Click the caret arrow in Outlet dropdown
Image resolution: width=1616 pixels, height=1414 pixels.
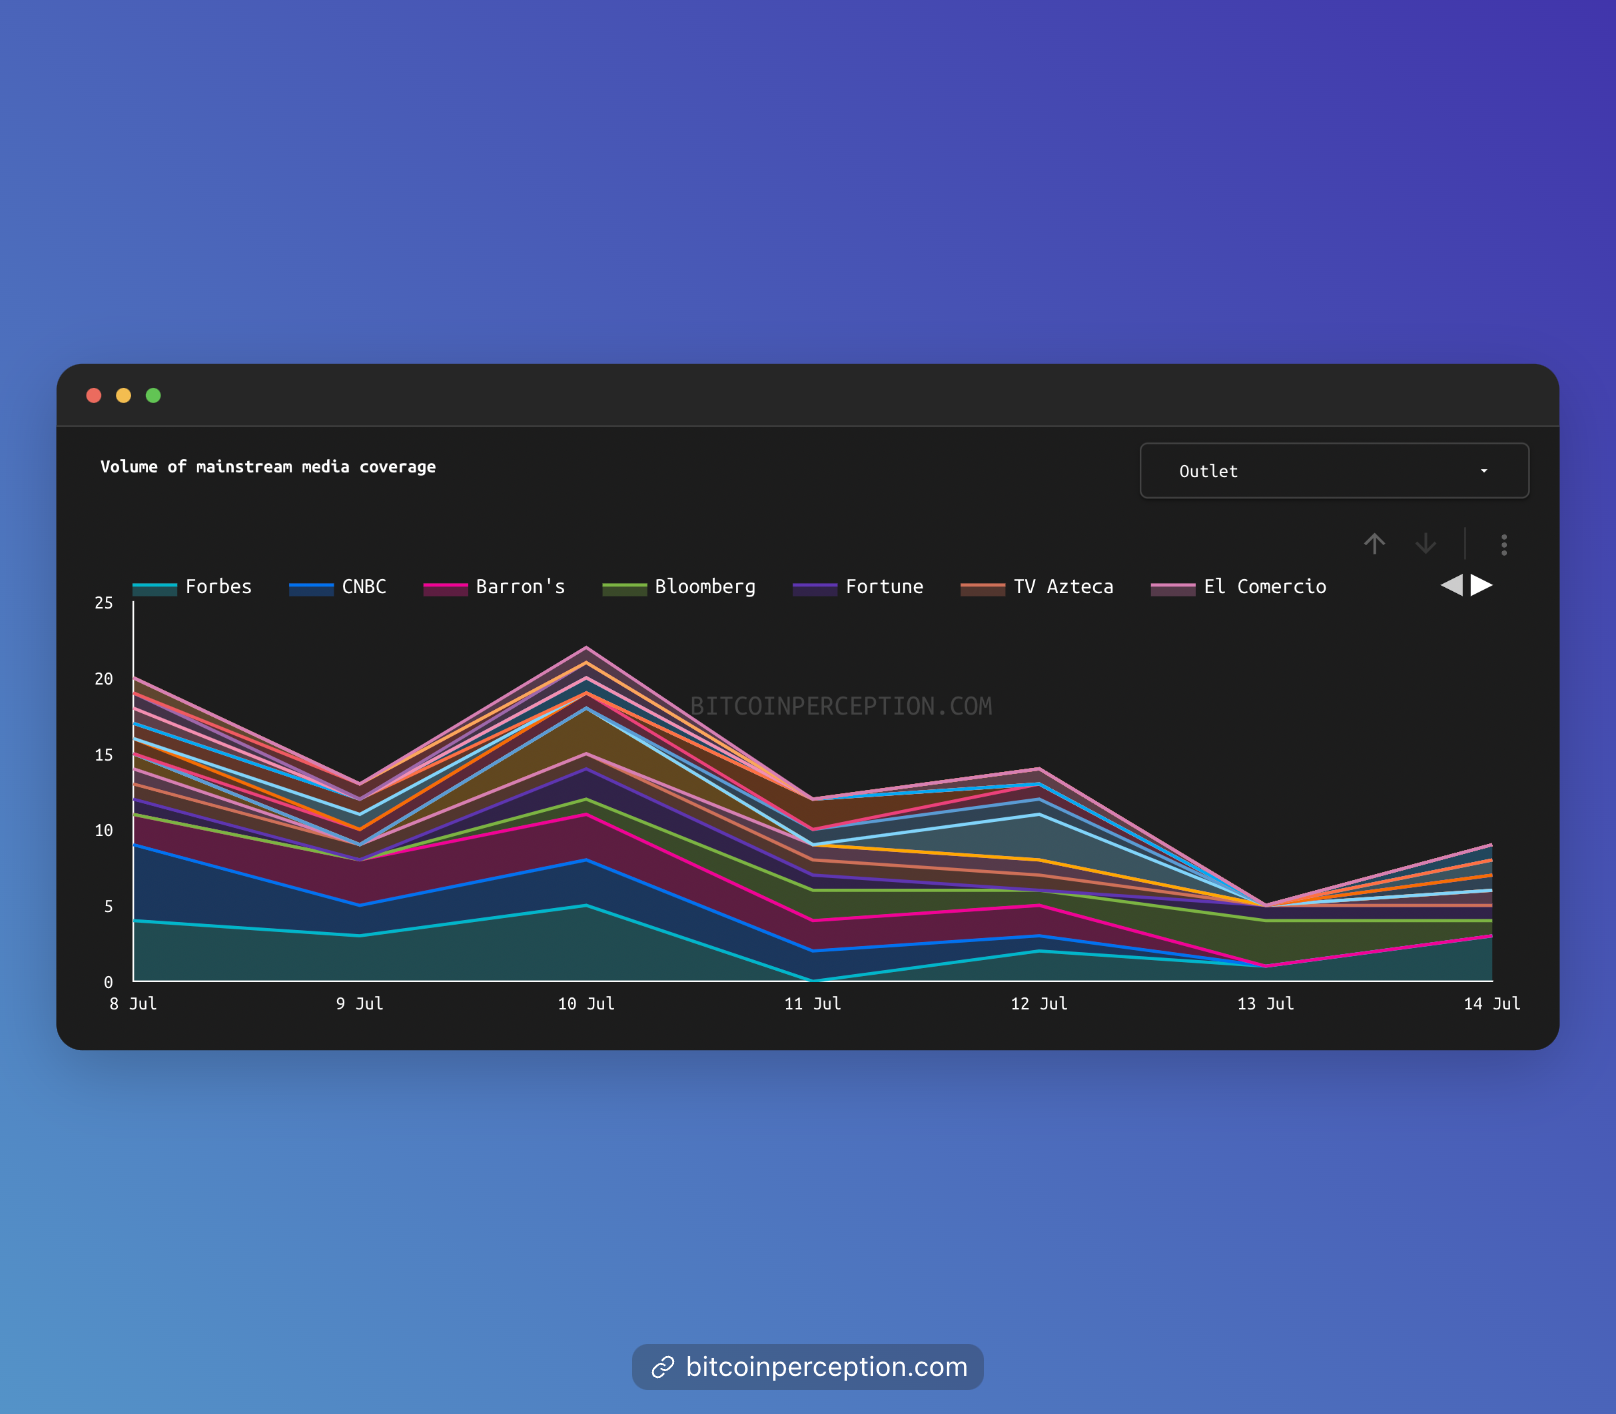pos(1484,471)
